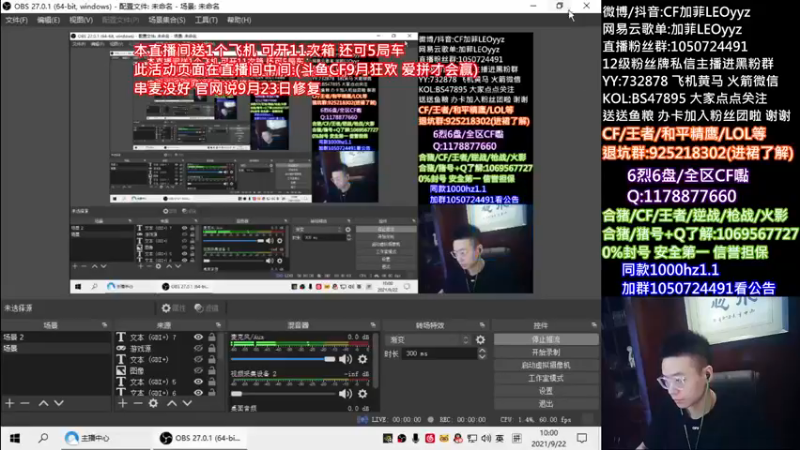800x450 pixels.
Task: Click the 开始录制 start recording button
Action: pyautogui.click(x=546, y=353)
